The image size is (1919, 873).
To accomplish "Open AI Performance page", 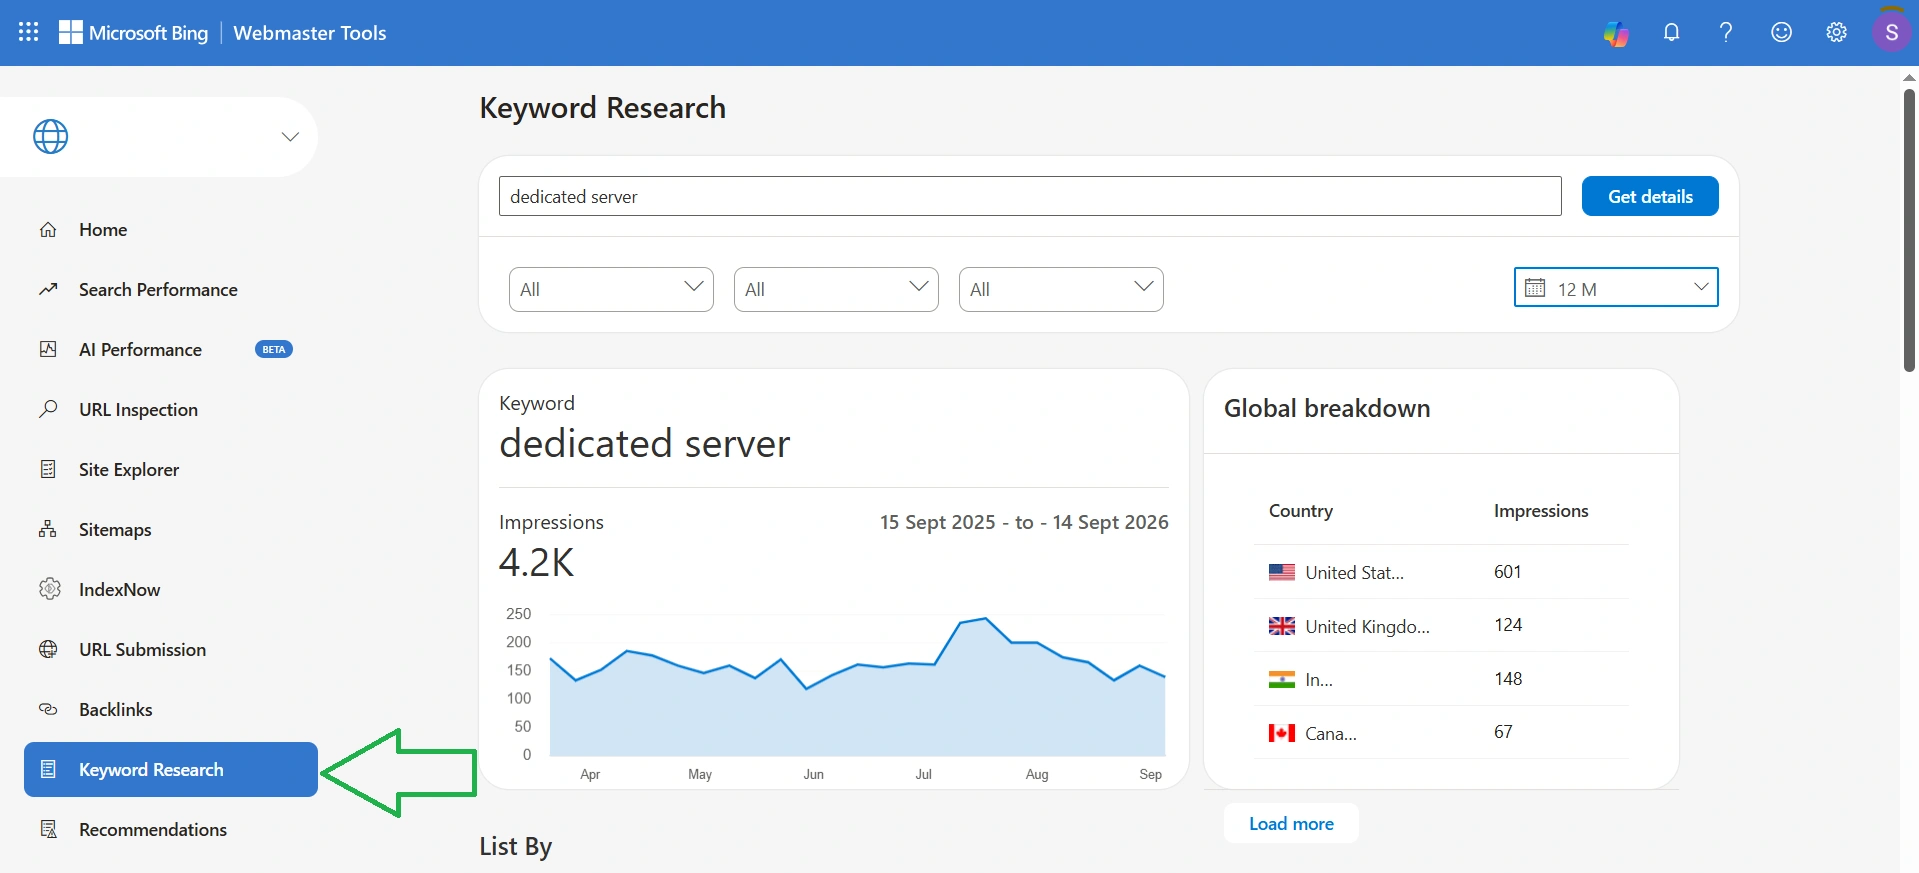I will [x=140, y=350].
